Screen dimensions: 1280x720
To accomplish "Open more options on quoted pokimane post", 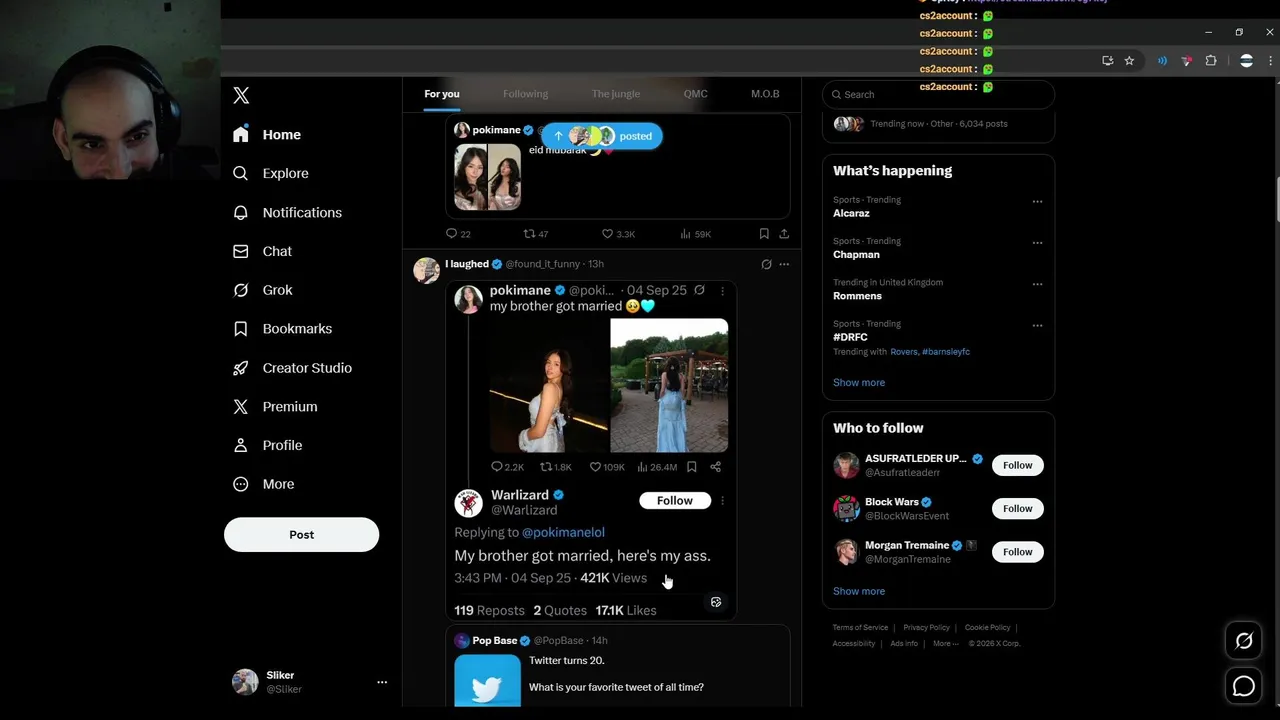I will pos(722,291).
